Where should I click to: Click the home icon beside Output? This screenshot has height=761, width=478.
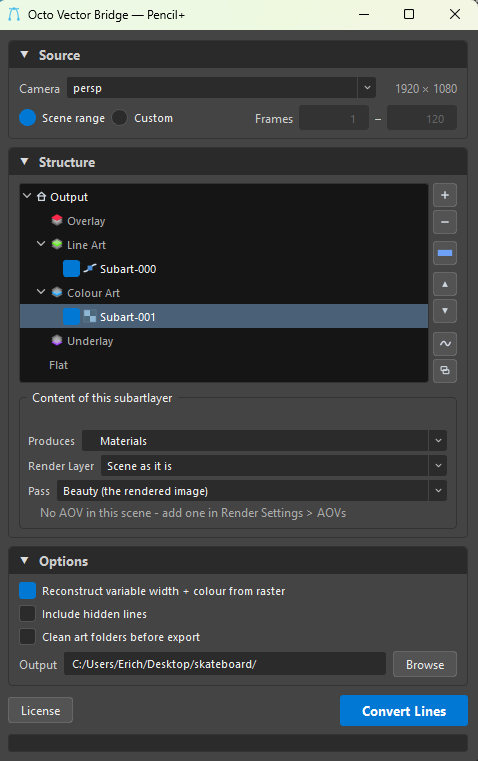41,197
